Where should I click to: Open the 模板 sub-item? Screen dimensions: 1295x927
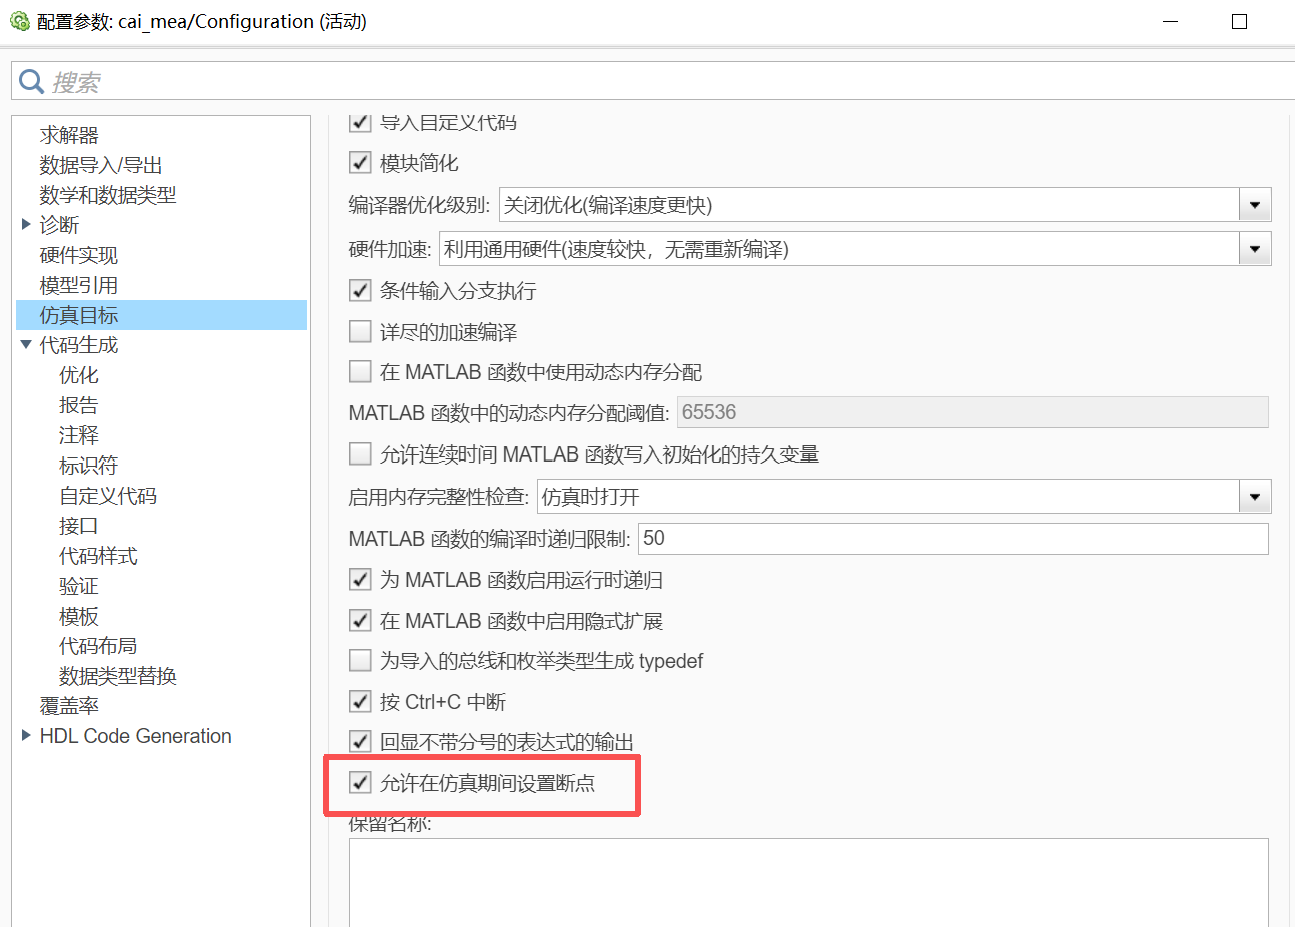pyautogui.click(x=79, y=616)
